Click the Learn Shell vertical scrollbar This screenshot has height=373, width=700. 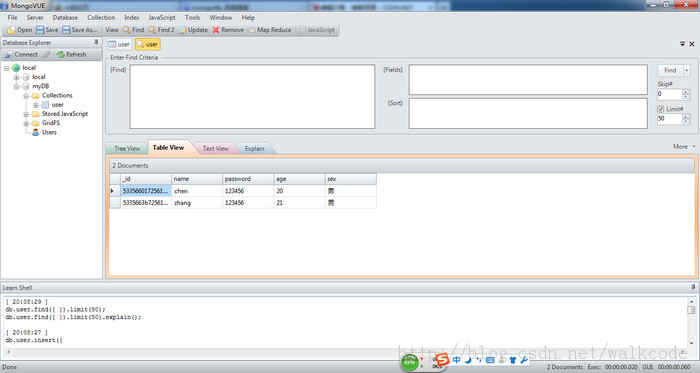tap(691, 322)
